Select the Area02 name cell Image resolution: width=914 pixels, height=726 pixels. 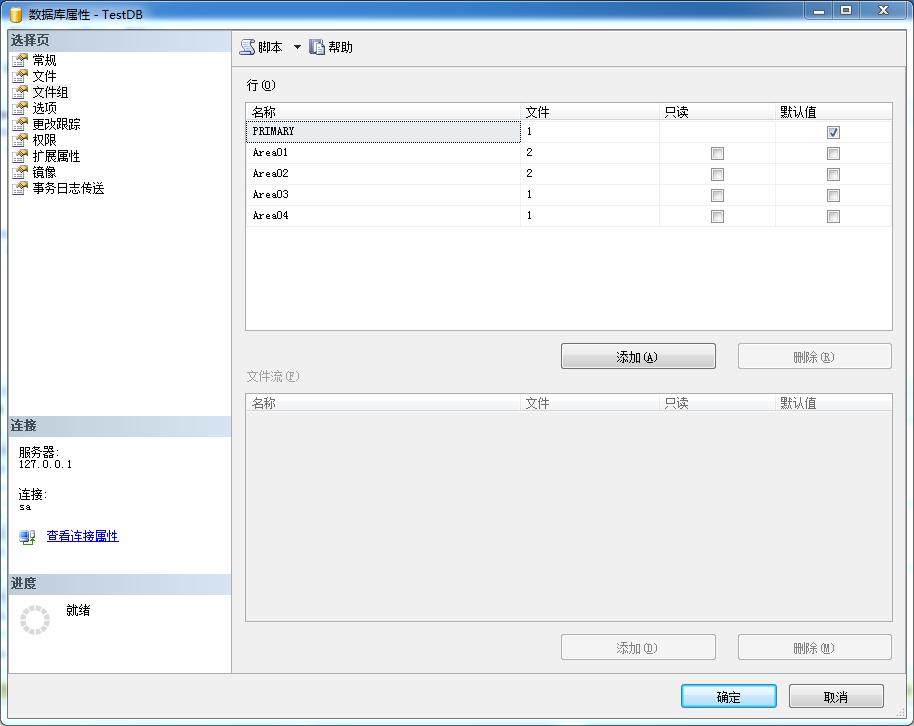pyautogui.click(x=383, y=174)
